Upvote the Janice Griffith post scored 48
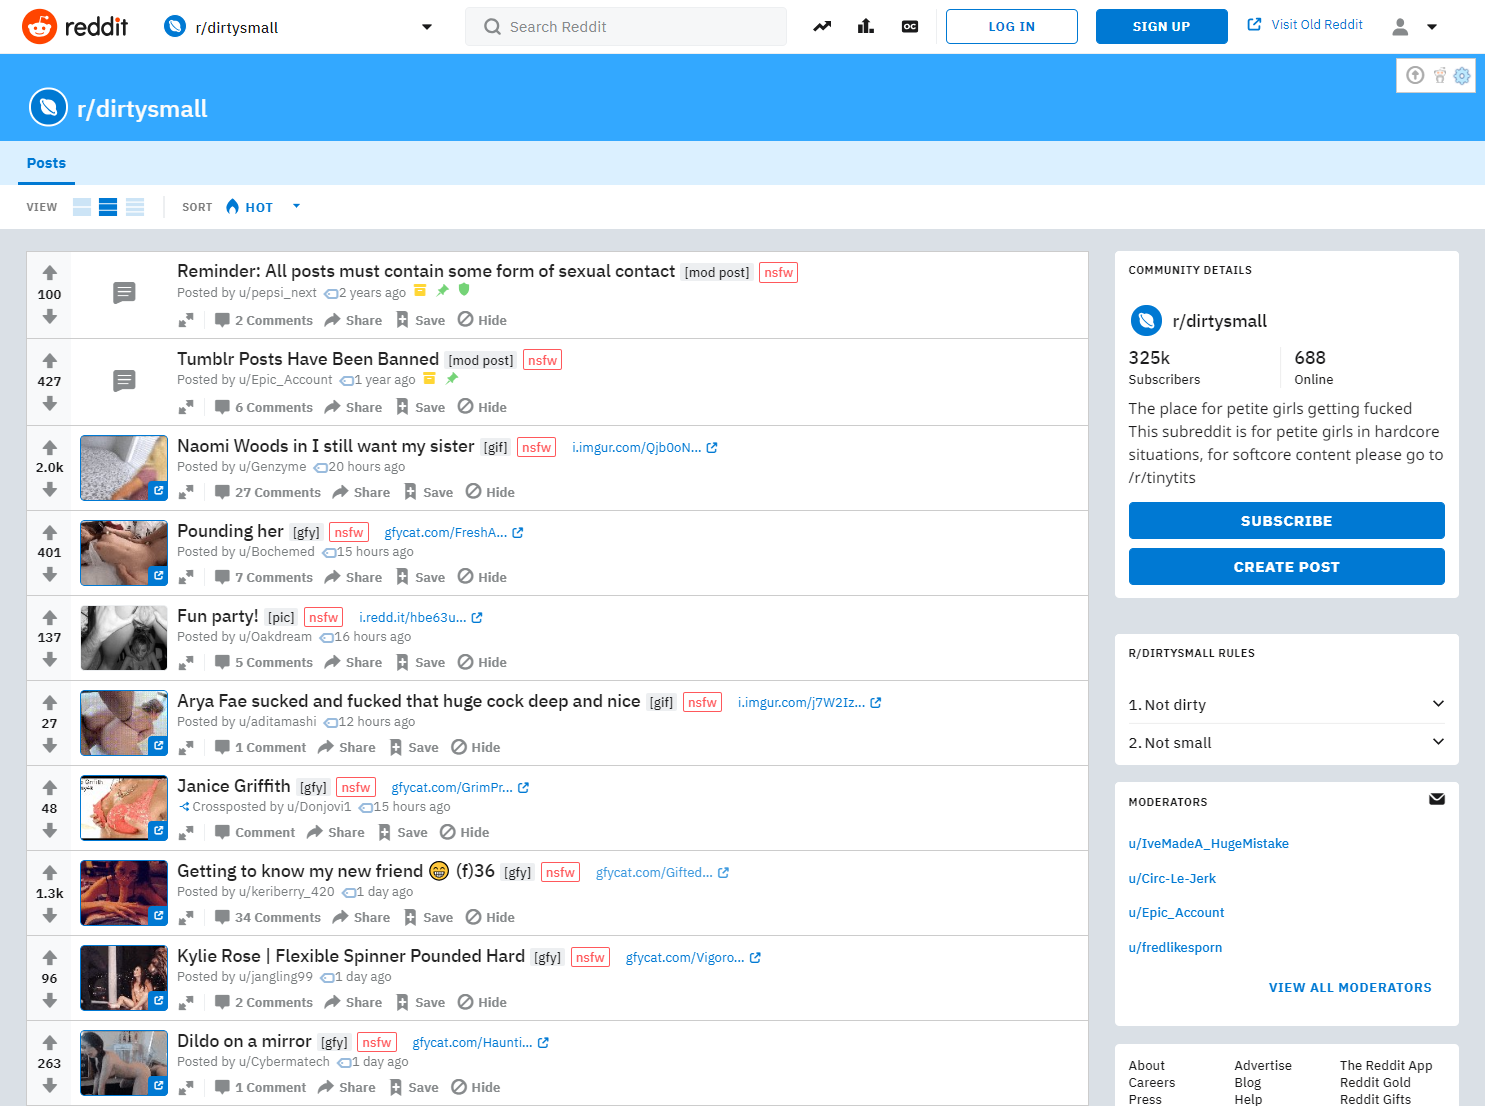1485x1106 pixels. (50, 787)
